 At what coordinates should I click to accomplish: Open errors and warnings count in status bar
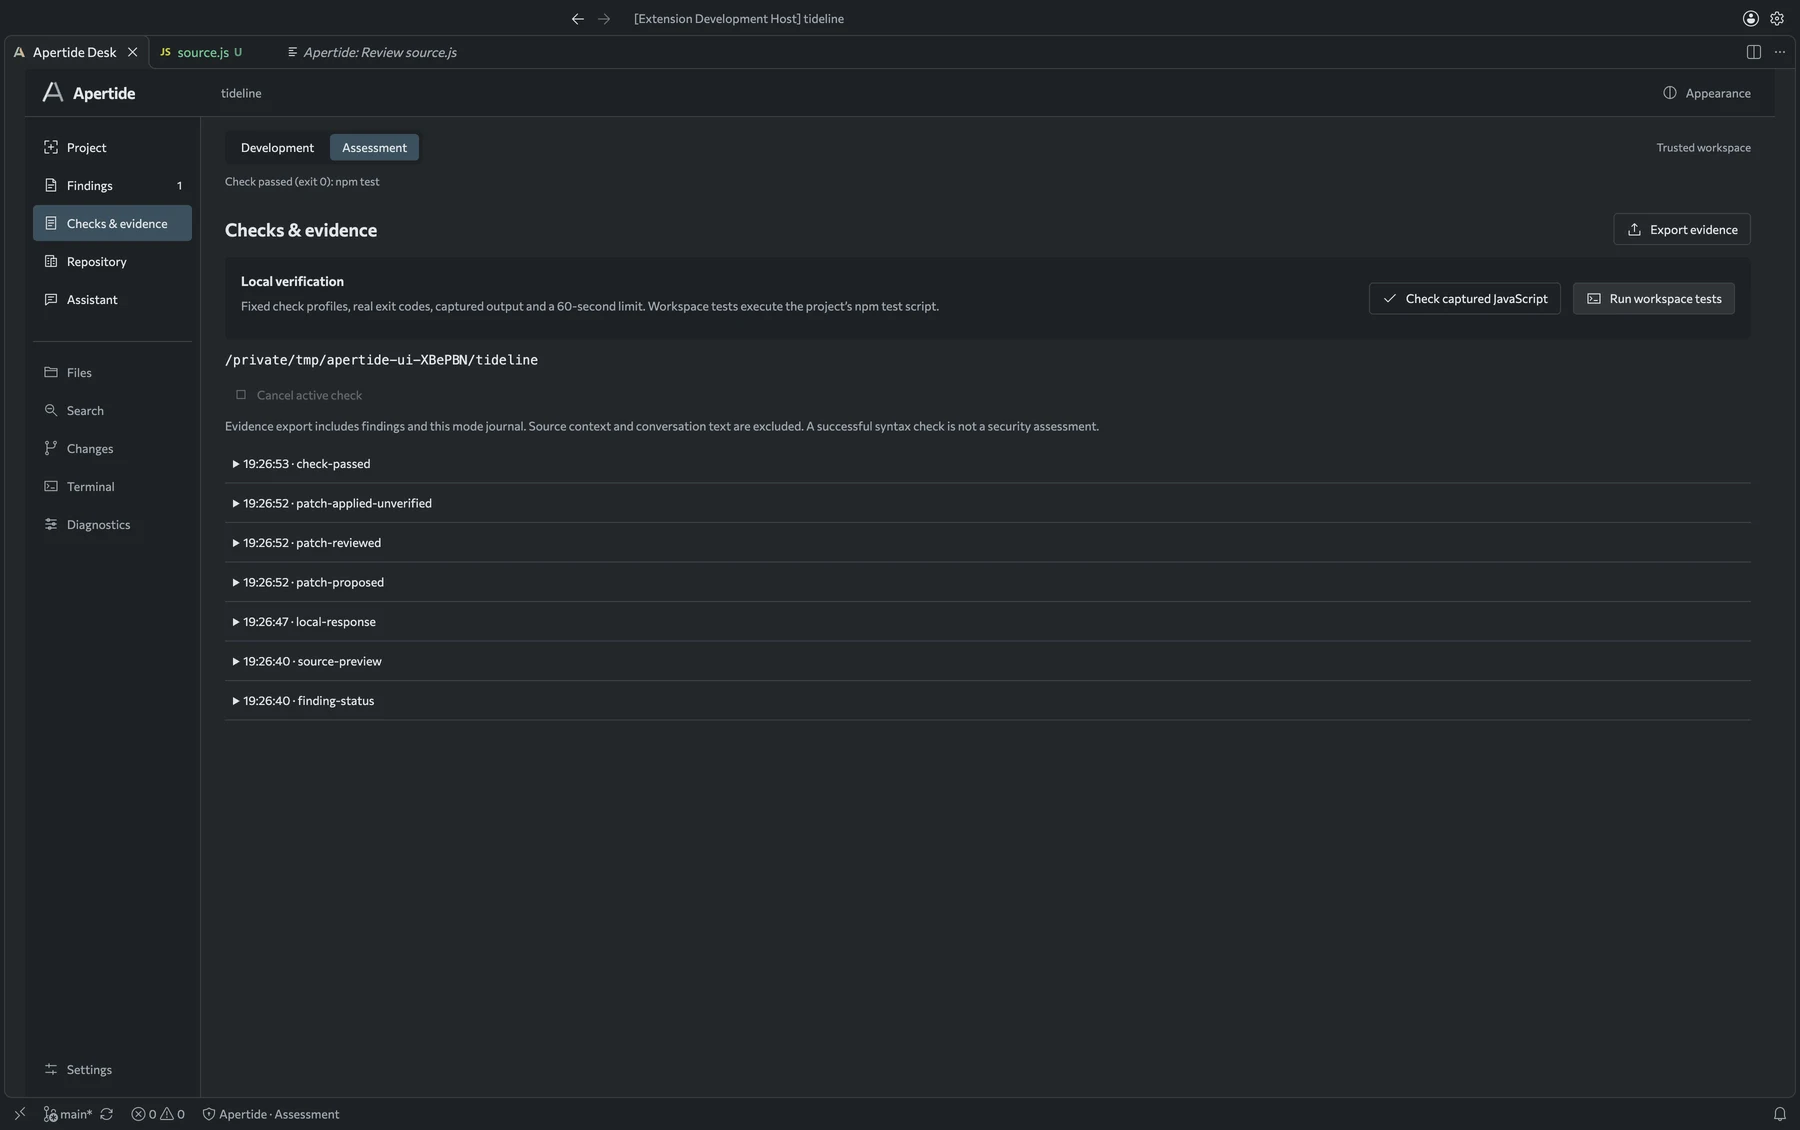pos(158,1114)
